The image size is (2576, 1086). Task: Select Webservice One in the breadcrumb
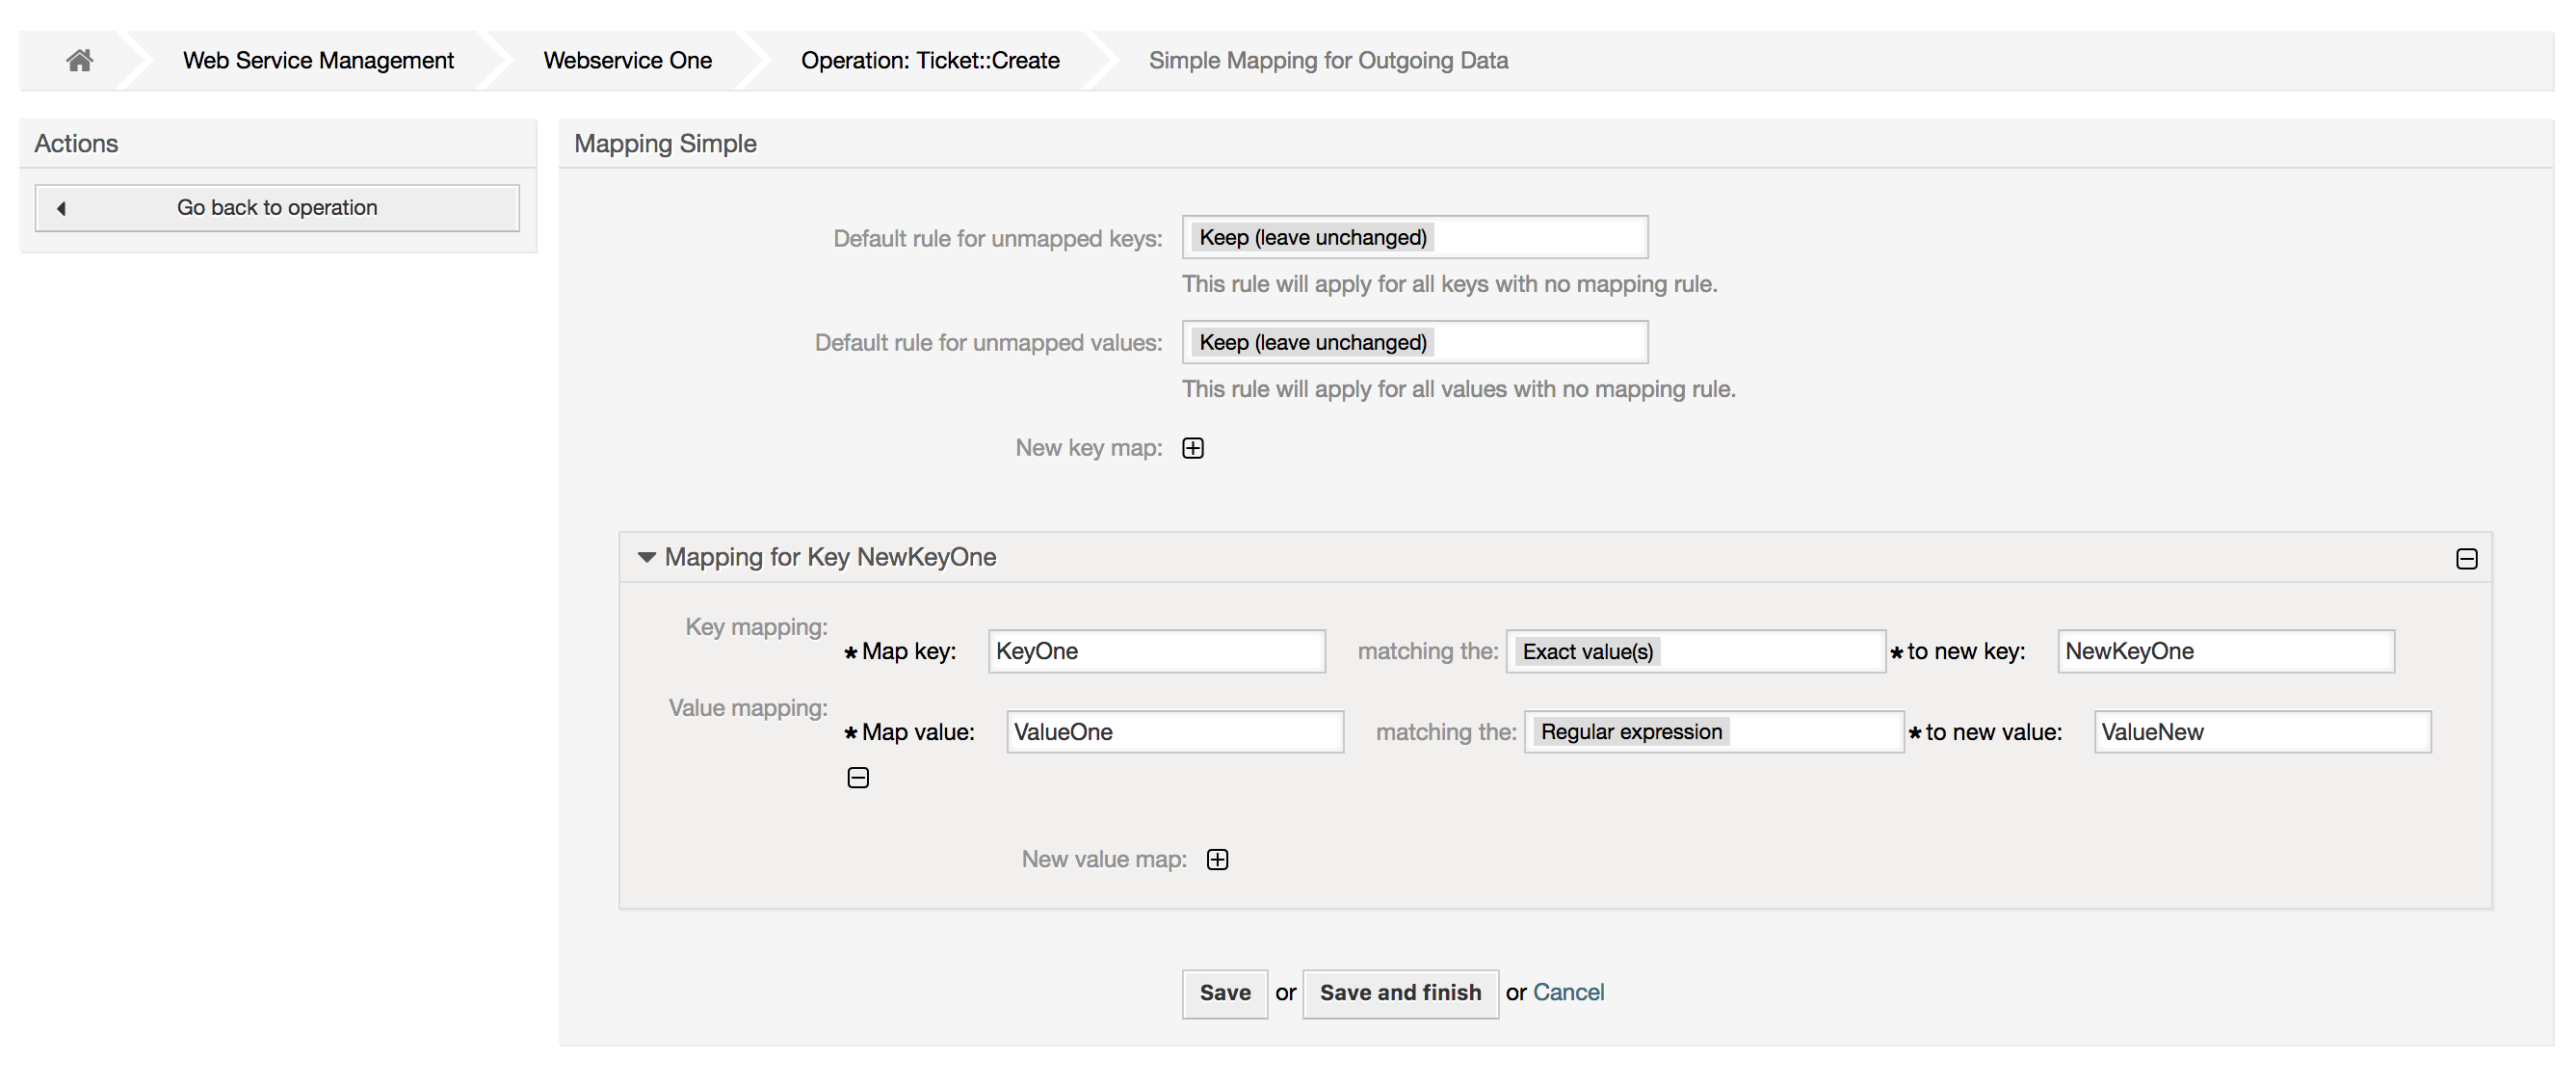[x=627, y=59]
